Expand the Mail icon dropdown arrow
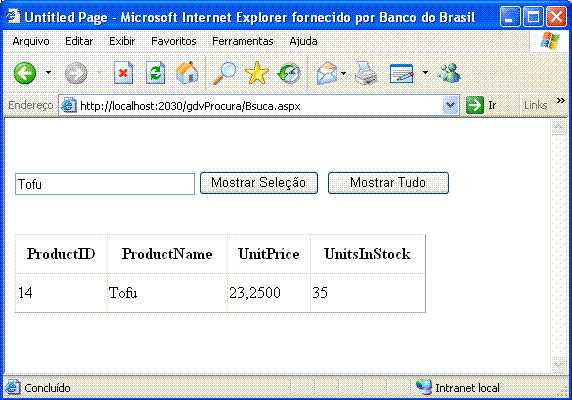Viewport: 572px width, 400px height. (x=343, y=73)
